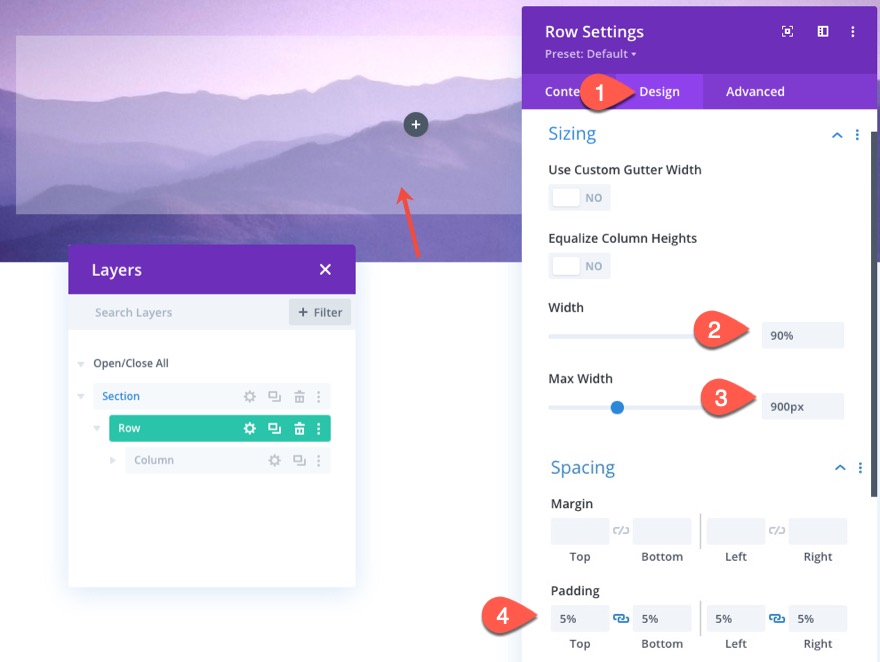Viewport: 880px width, 662px height.
Task: Open the Row Settings three-dot options menu
Action: pyautogui.click(x=852, y=31)
